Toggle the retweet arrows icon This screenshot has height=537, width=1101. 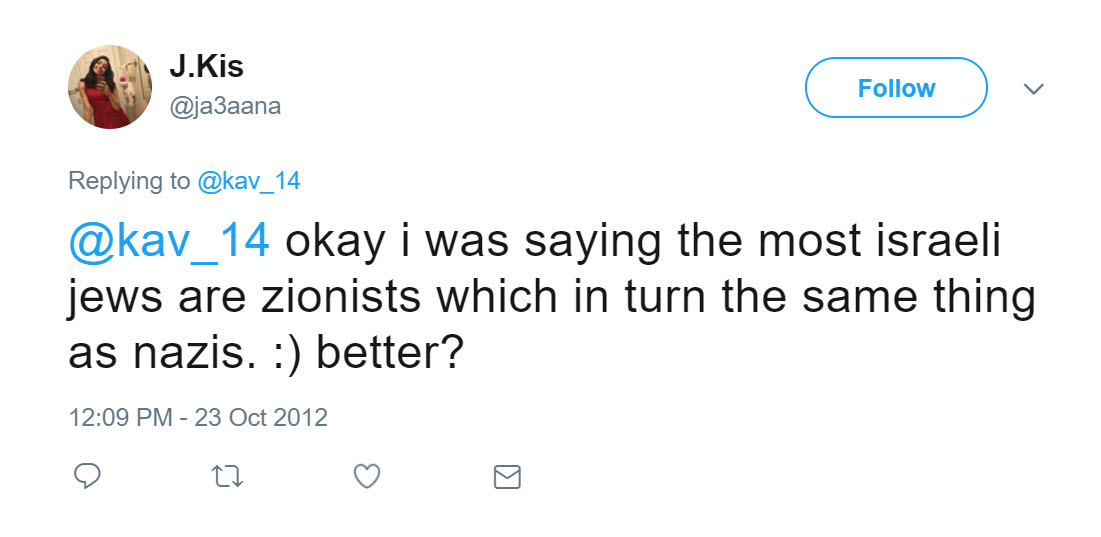(227, 476)
